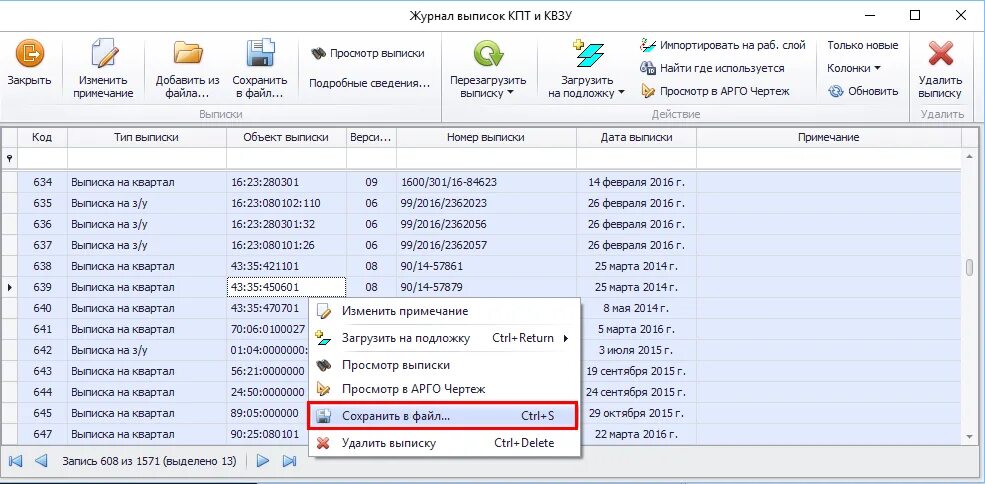
Task: Choose Удалить выписку in context menu
Action: (445, 443)
